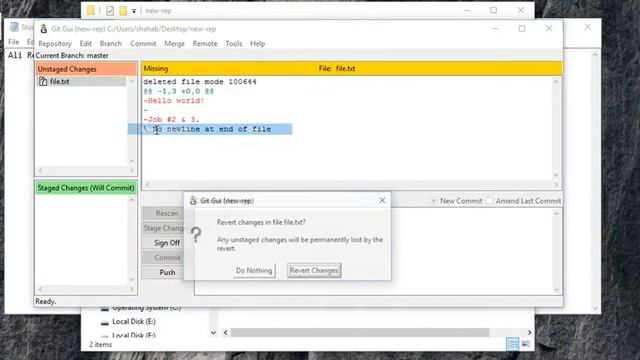Image resolution: width=640 pixels, height=360 pixels.
Task: Open the Branch menu
Action: [111, 43]
